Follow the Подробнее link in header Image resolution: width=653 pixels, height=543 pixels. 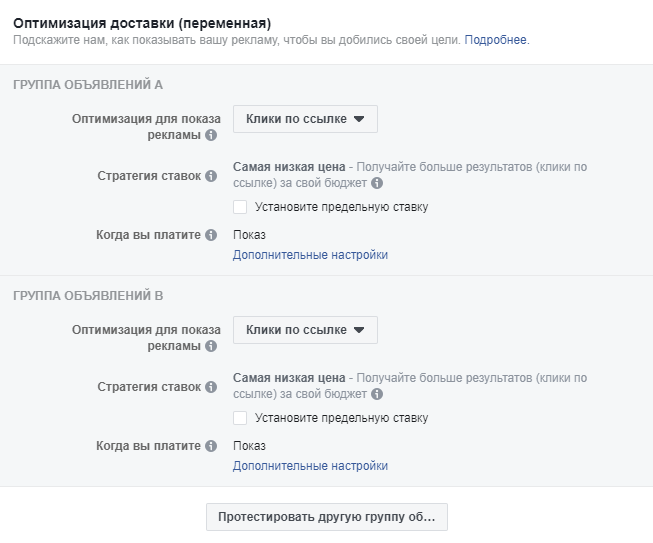[496, 40]
